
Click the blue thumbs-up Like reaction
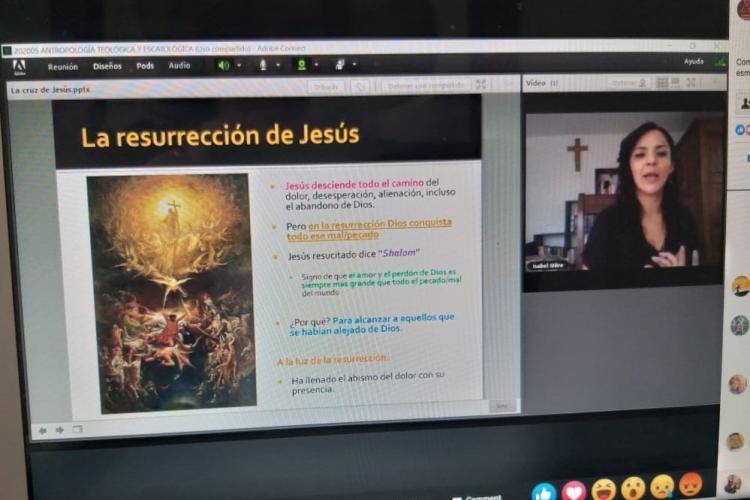click(544, 492)
